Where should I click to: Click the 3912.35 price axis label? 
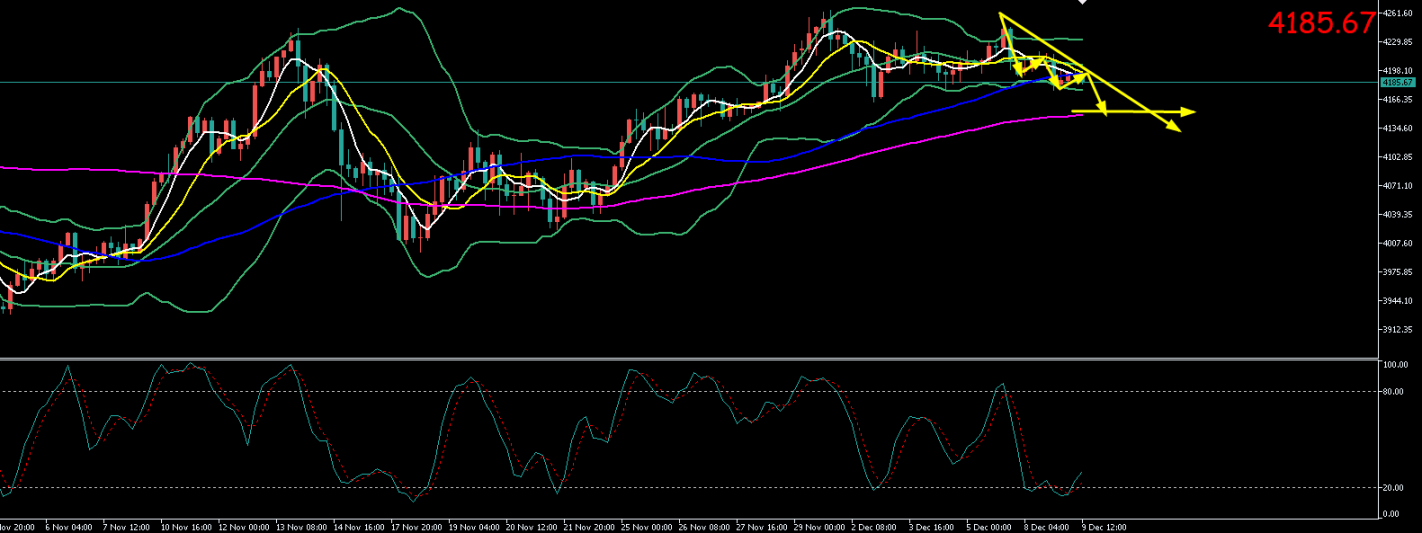click(1397, 330)
